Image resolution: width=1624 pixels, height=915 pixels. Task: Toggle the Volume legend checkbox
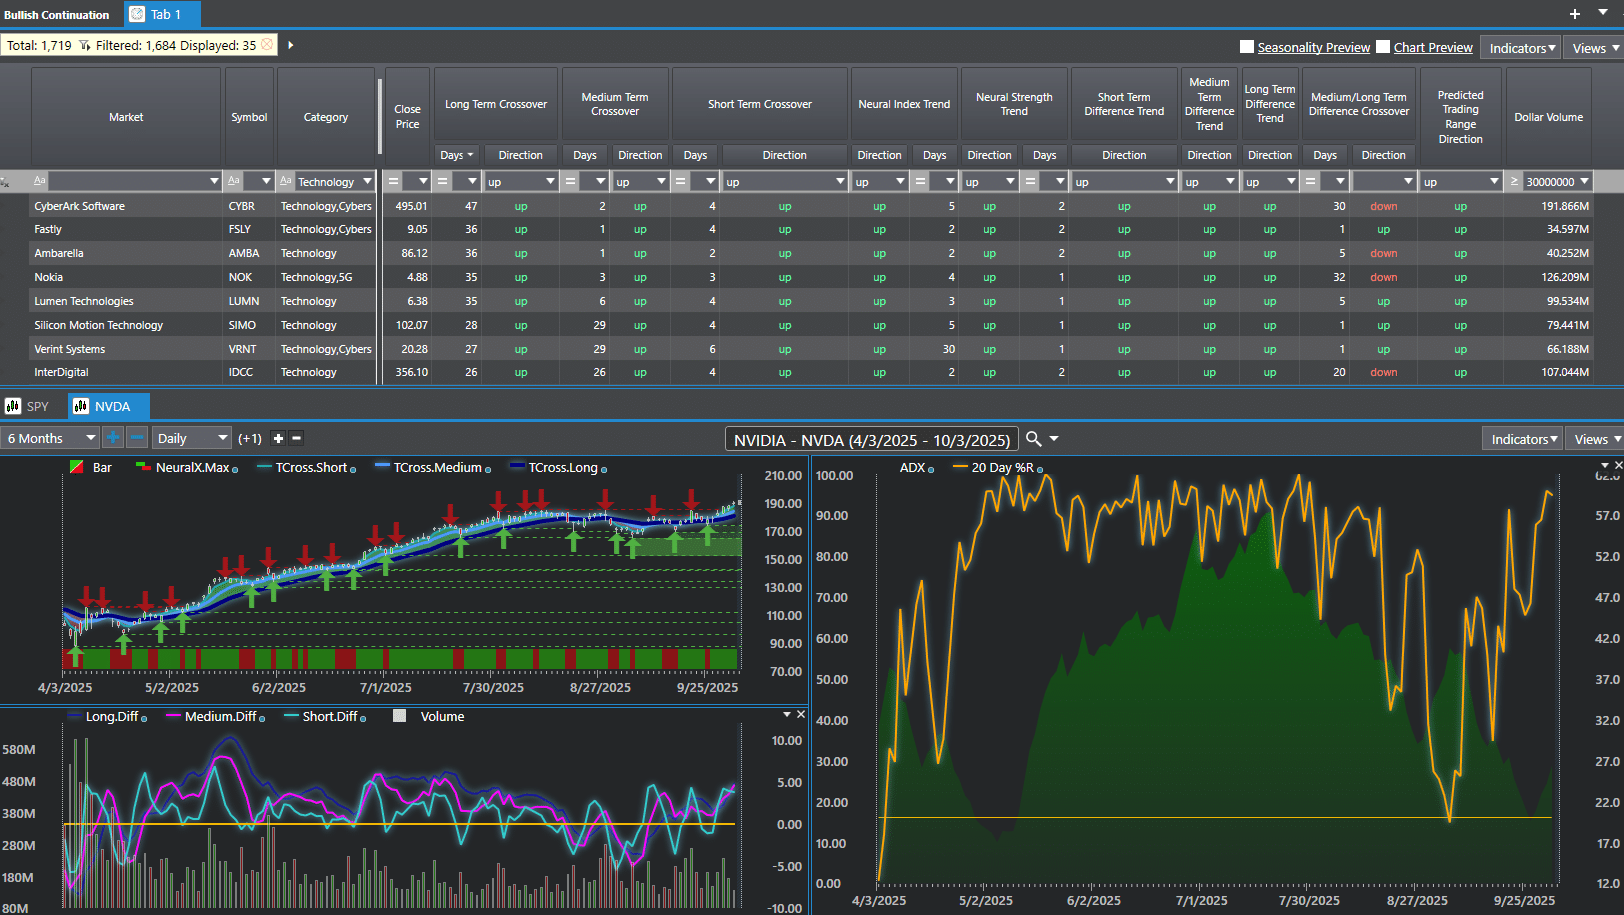400,716
